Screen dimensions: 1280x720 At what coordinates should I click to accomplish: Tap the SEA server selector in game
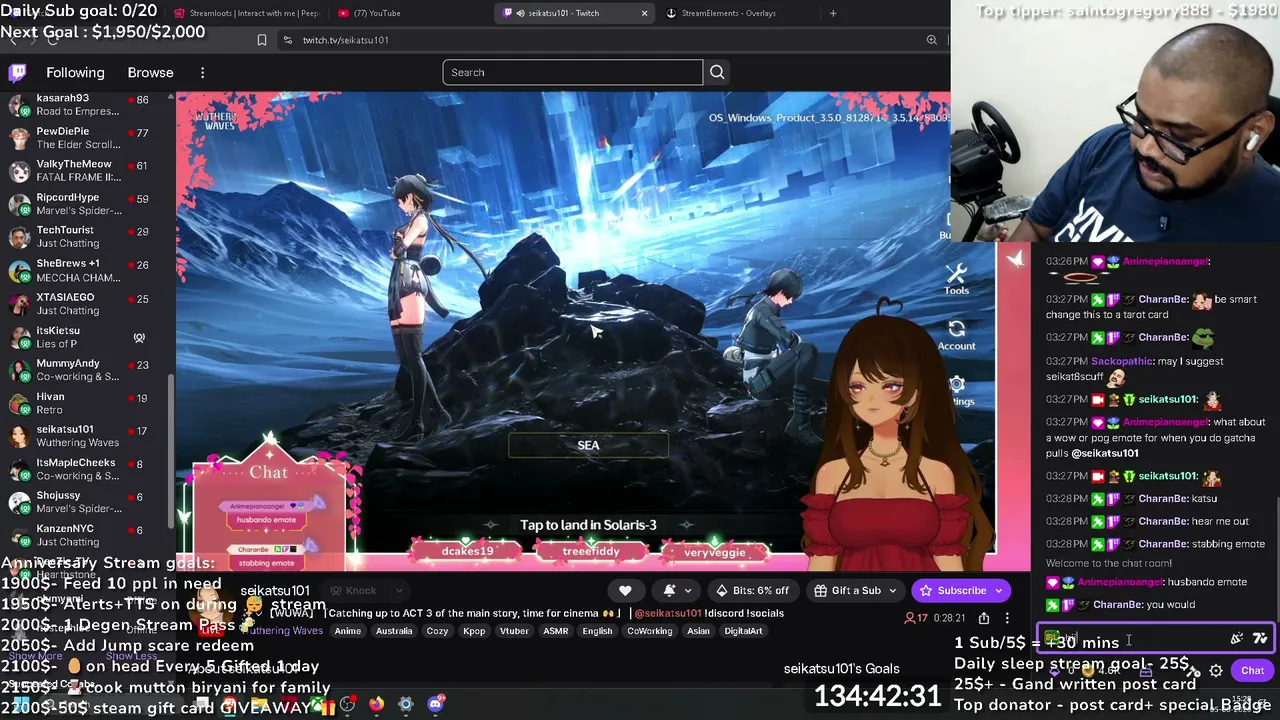coord(588,445)
